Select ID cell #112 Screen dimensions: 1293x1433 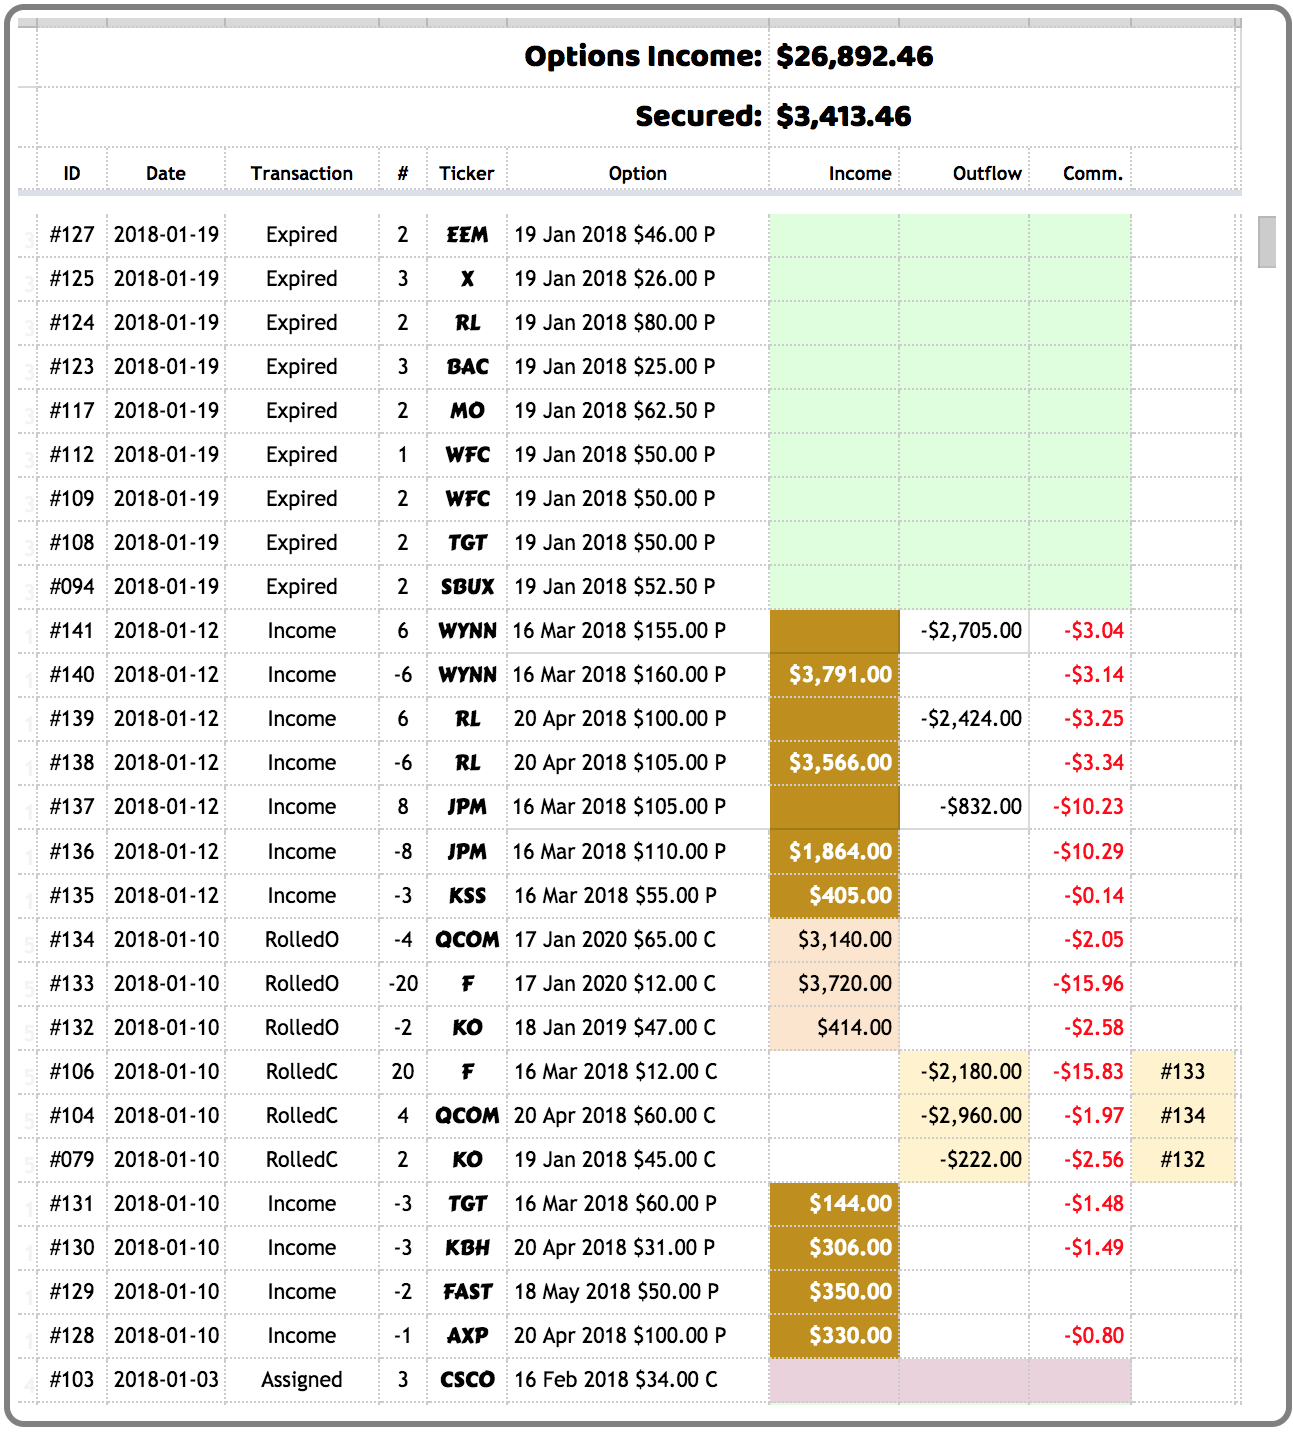[x=72, y=455]
